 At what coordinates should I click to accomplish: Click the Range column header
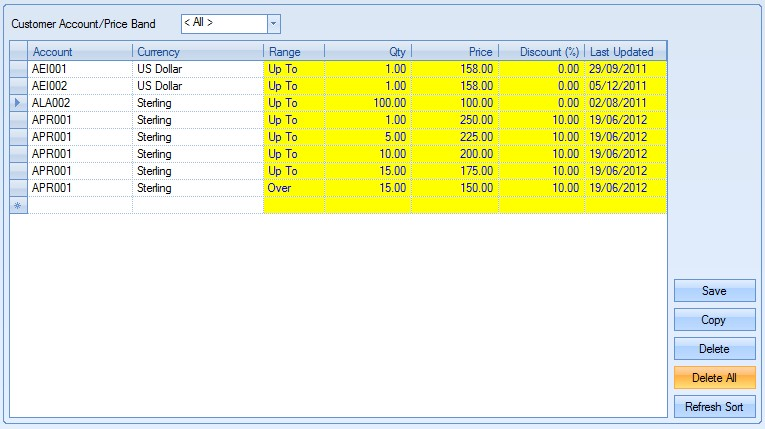tap(294, 52)
